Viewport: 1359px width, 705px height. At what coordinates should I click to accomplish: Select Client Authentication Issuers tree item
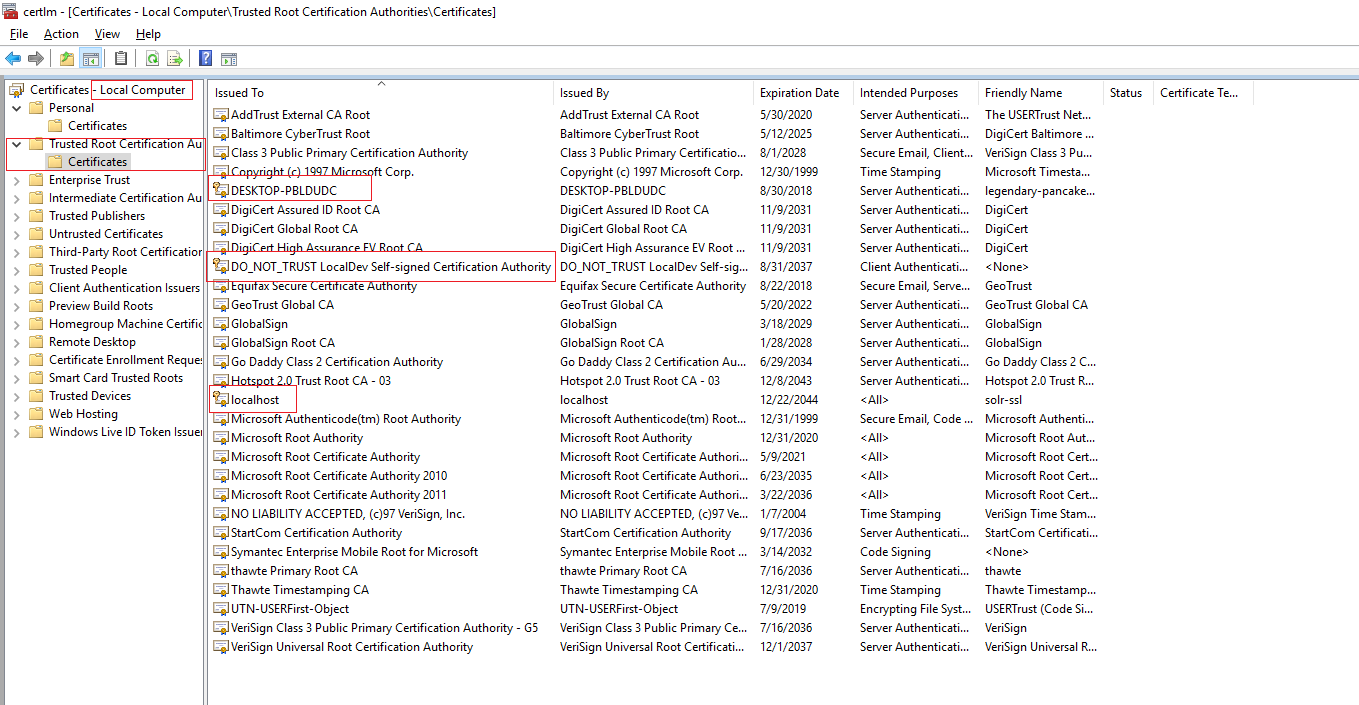pyautogui.click(x=124, y=287)
